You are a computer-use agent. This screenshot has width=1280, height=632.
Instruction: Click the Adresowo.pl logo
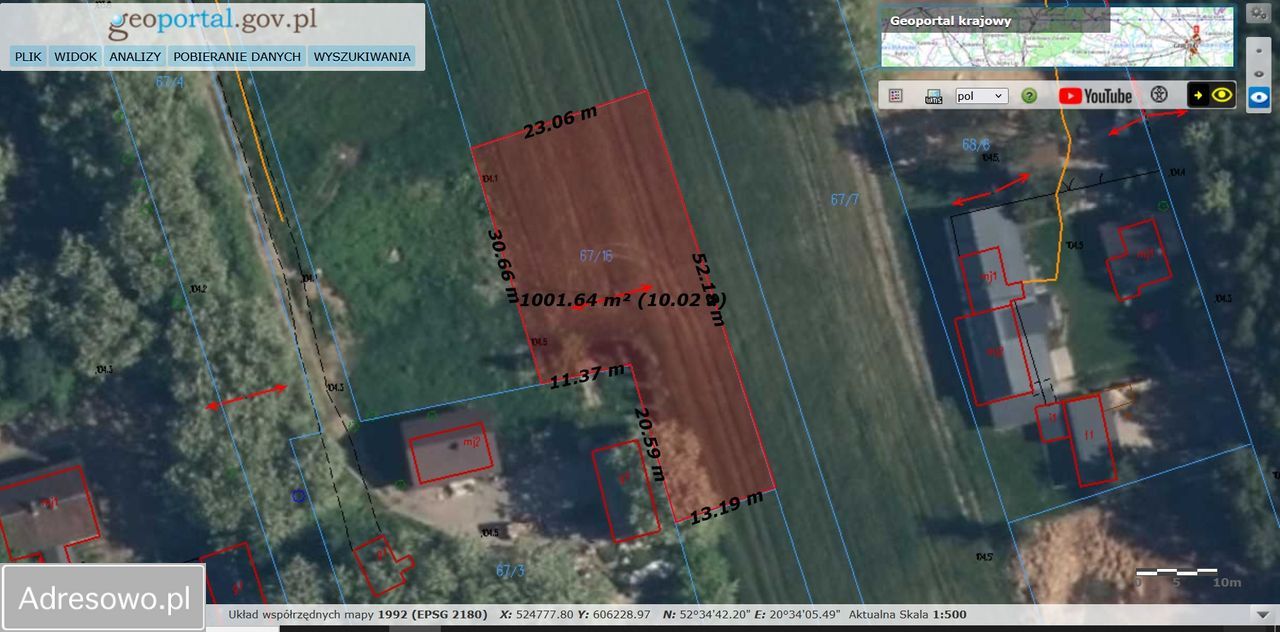(x=104, y=598)
